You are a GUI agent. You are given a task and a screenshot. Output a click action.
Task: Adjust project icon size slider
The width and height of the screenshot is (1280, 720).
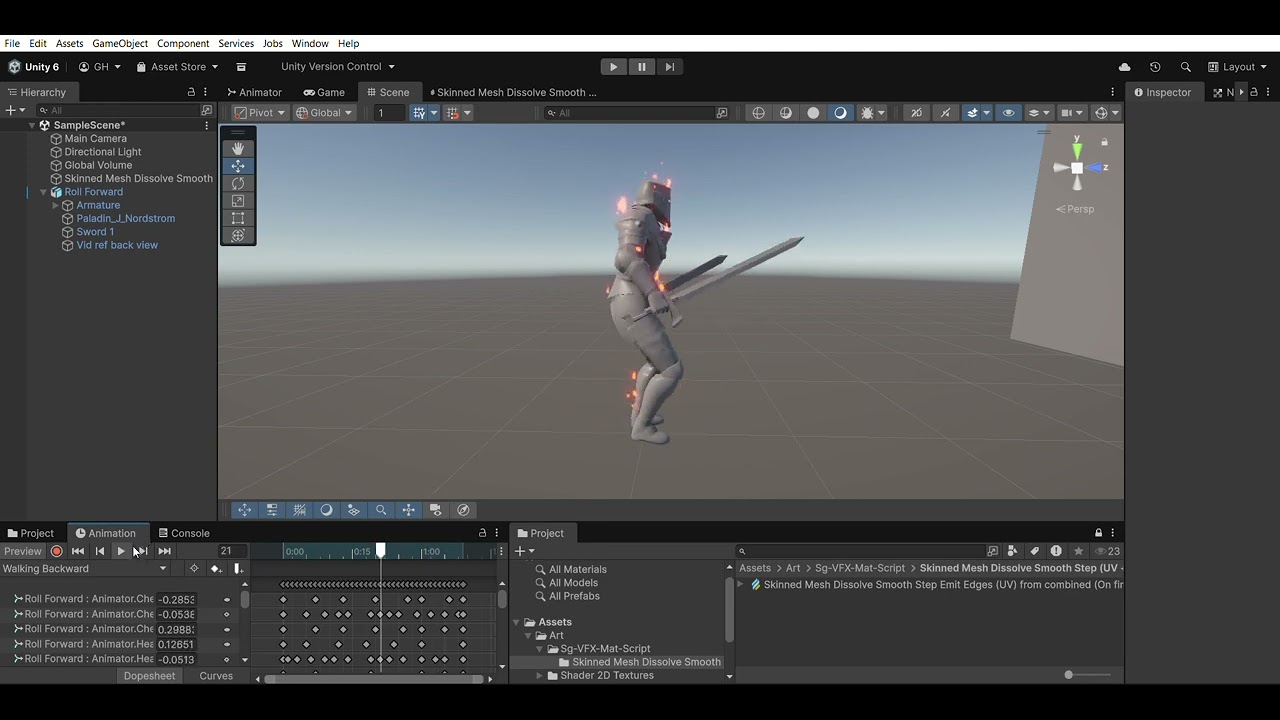point(1087,675)
